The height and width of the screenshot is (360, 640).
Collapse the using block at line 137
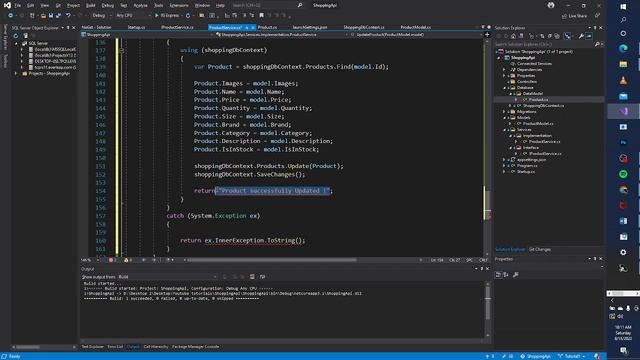coord(121,50)
